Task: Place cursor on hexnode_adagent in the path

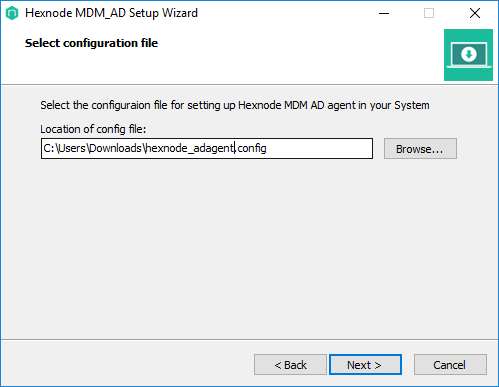Action: tap(190, 148)
